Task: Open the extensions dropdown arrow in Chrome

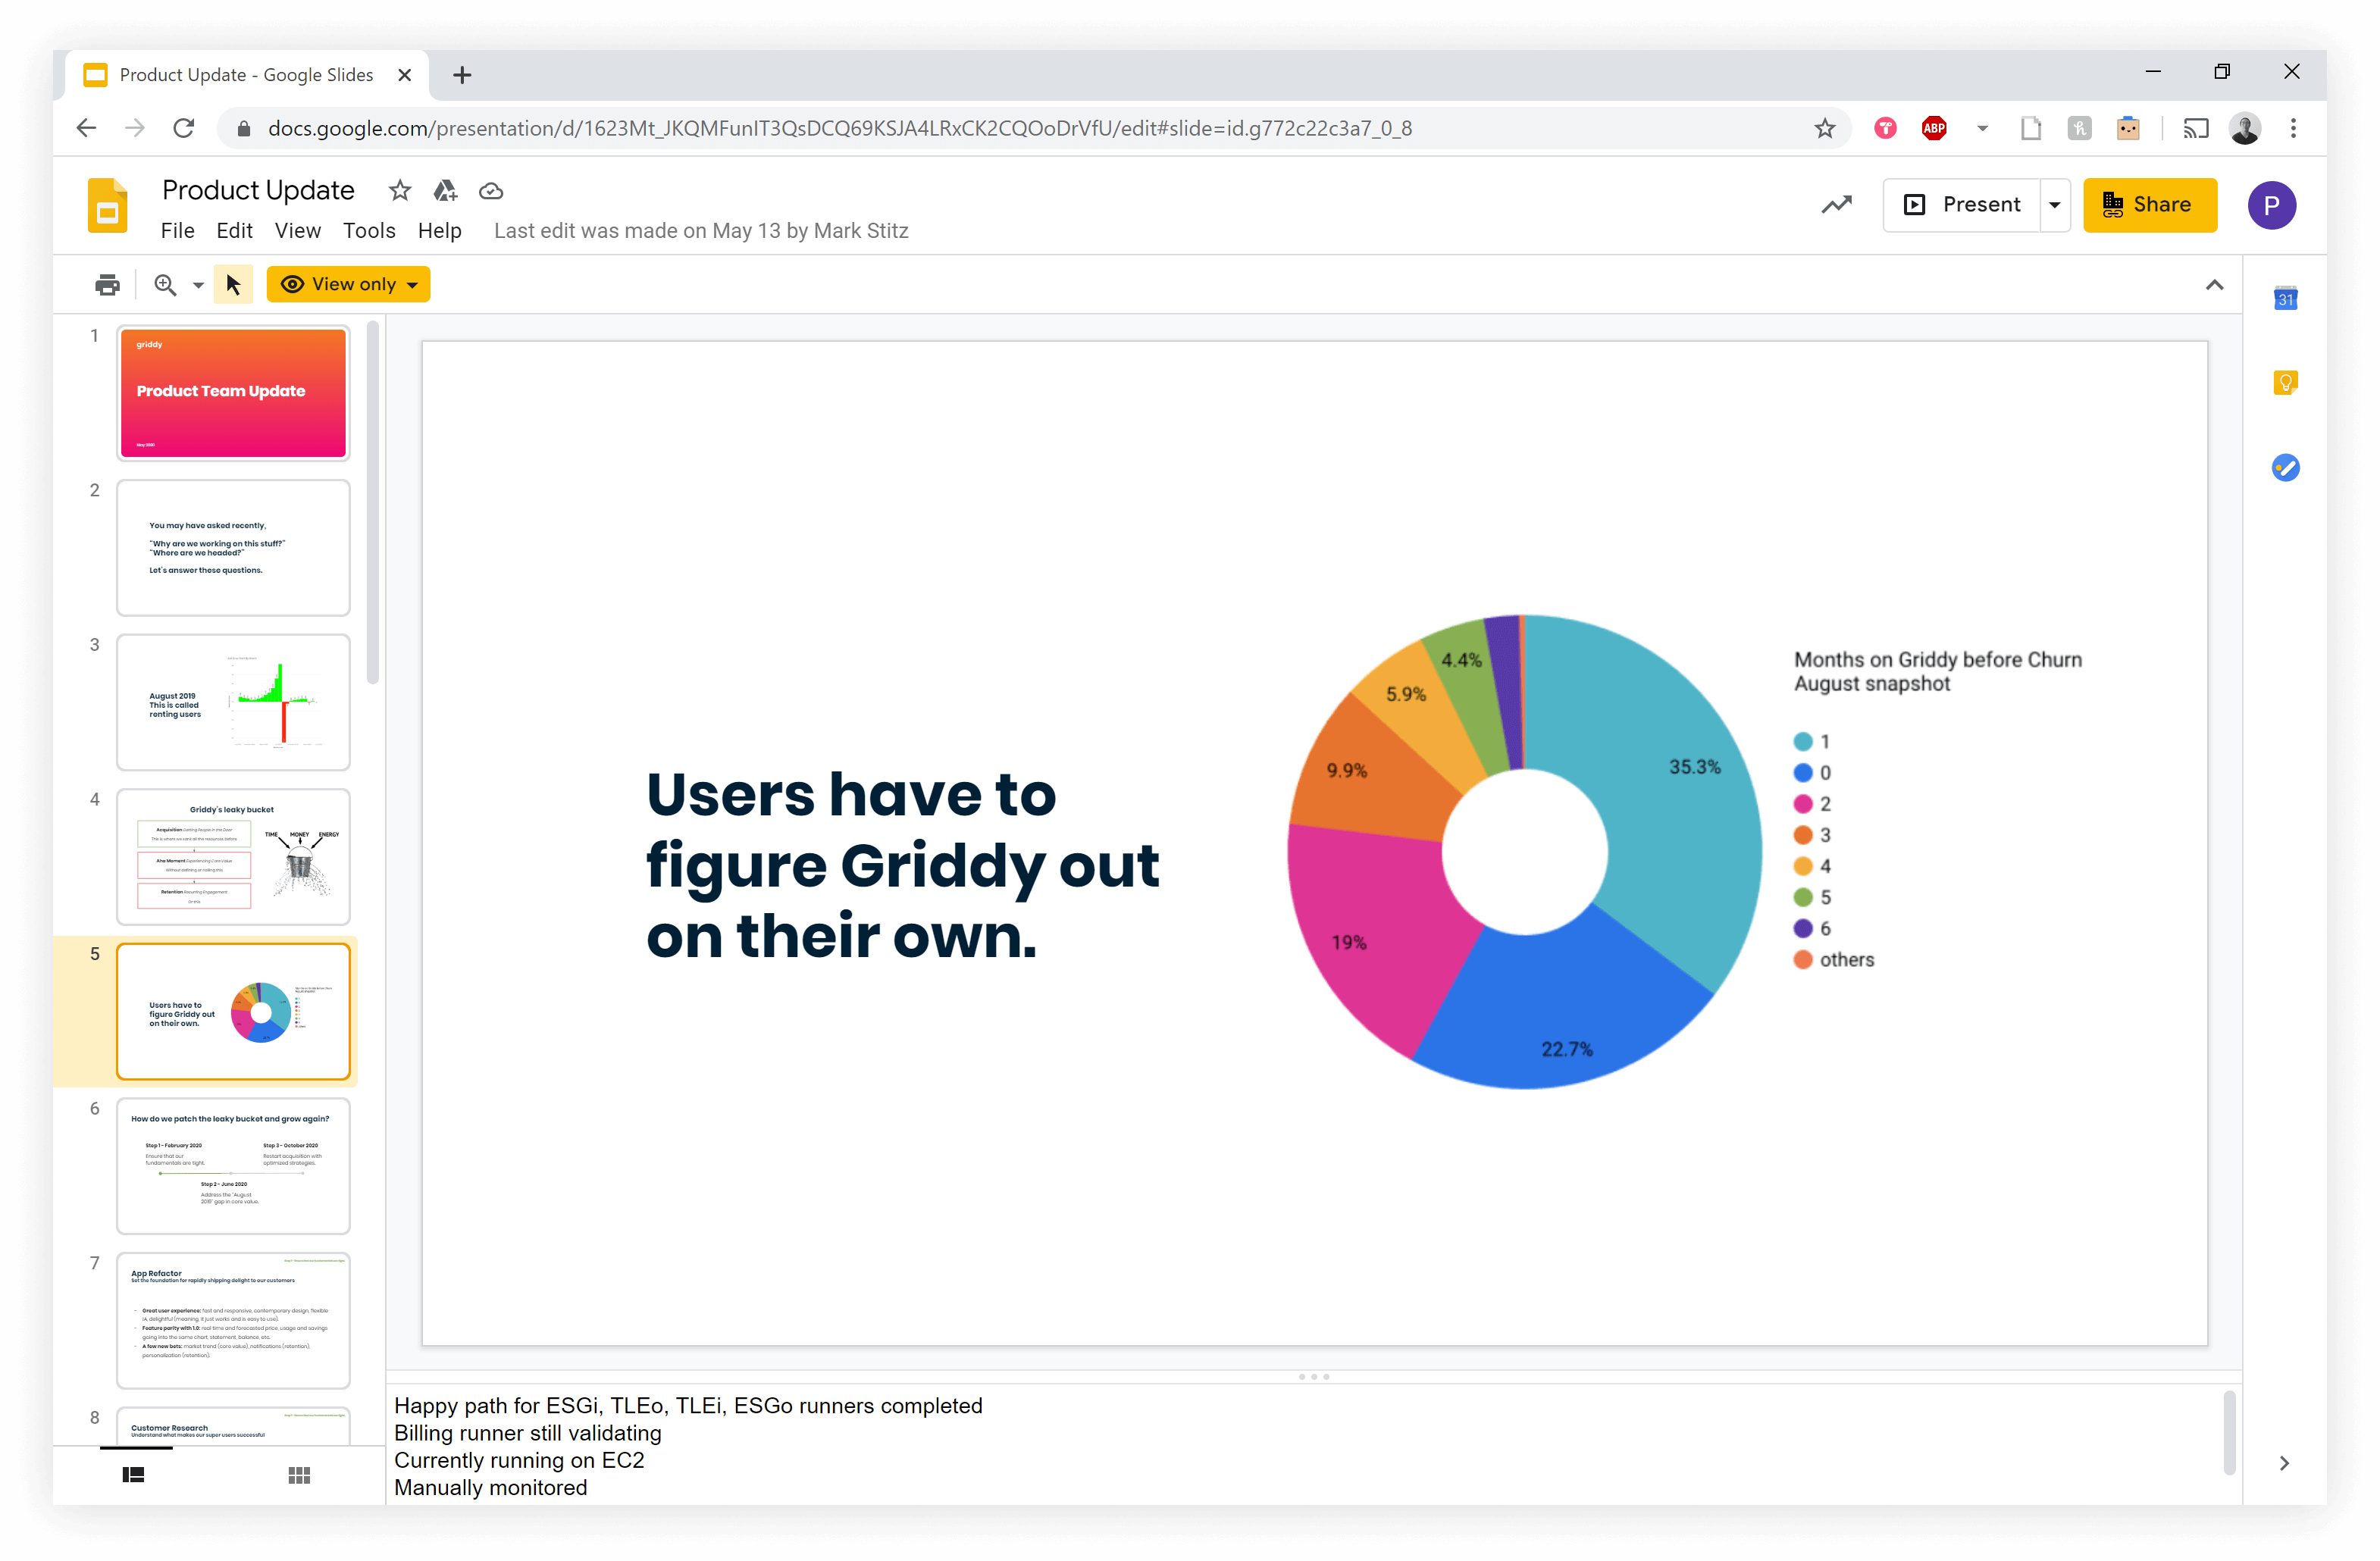Action: [x=1983, y=128]
